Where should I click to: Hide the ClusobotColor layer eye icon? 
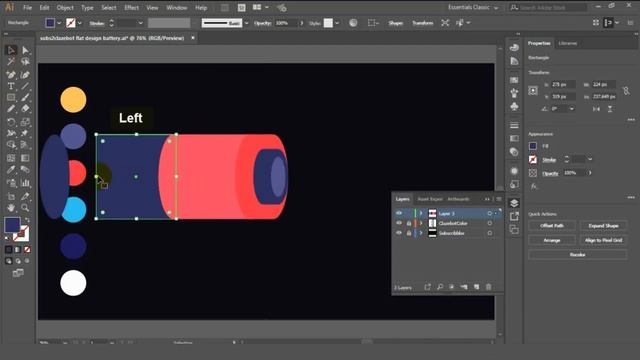399,223
